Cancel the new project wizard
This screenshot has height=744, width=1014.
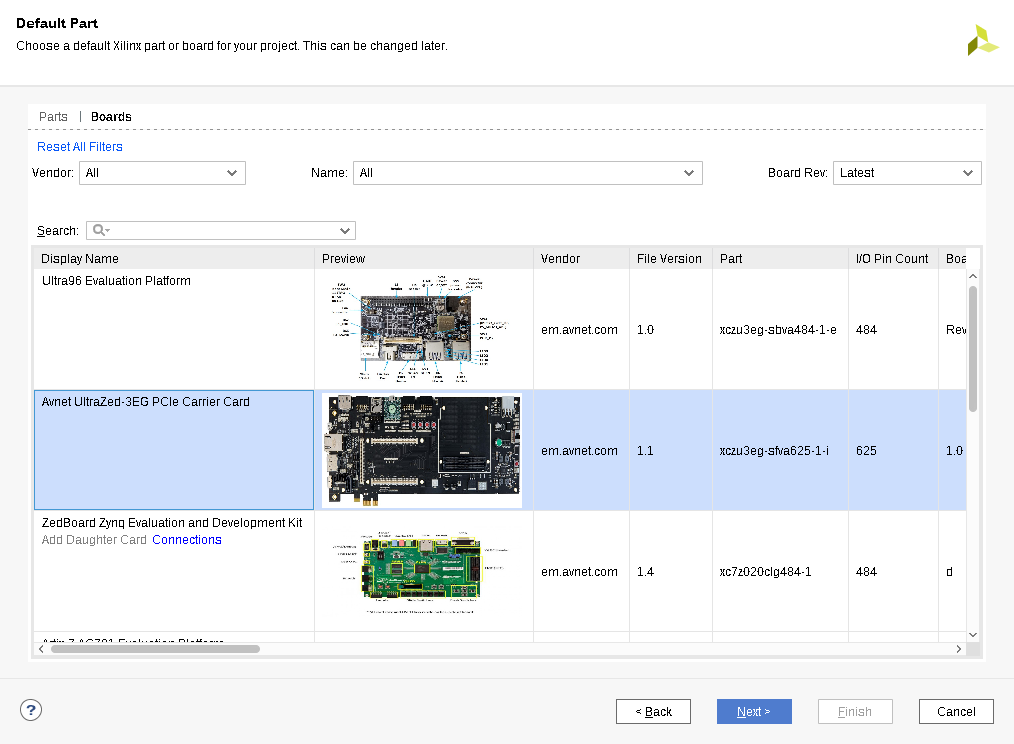tap(955, 711)
